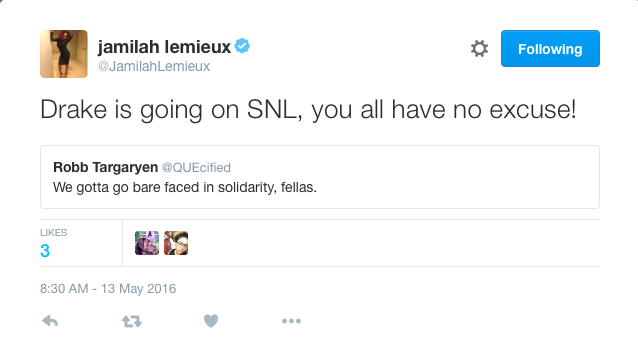The width and height of the screenshot is (638, 362).
Task: Open the gear settings dropdown
Action: click(479, 48)
